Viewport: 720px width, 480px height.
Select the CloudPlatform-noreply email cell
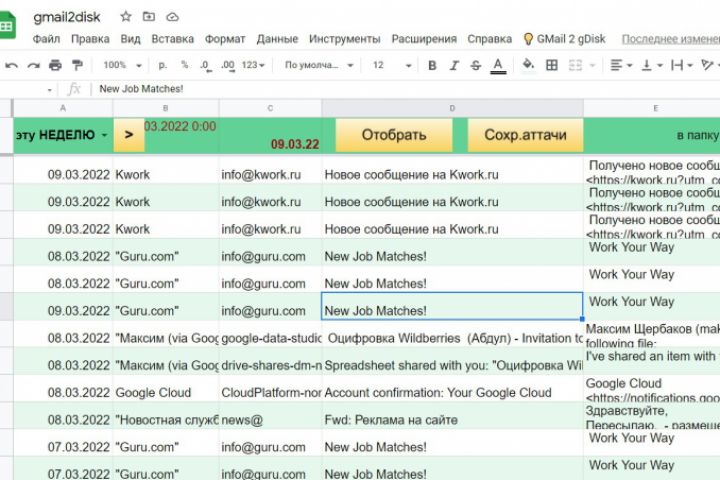click(x=270, y=389)
